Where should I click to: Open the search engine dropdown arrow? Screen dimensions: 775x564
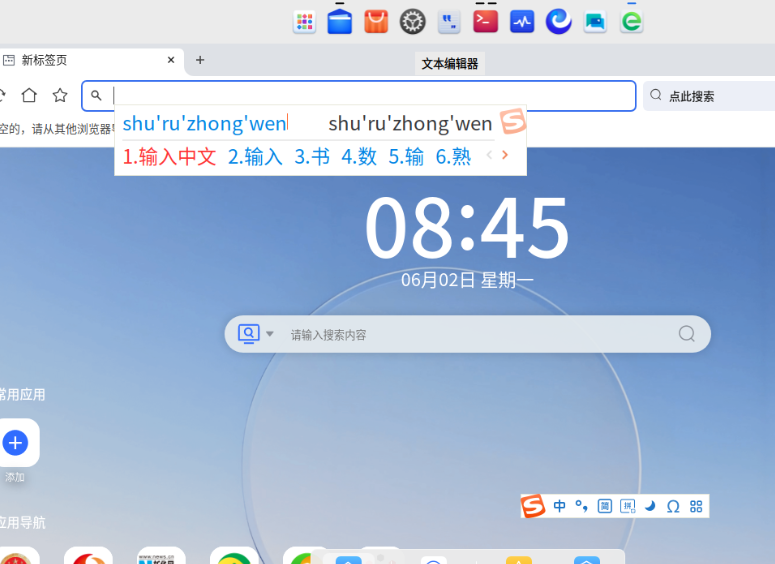269,334
